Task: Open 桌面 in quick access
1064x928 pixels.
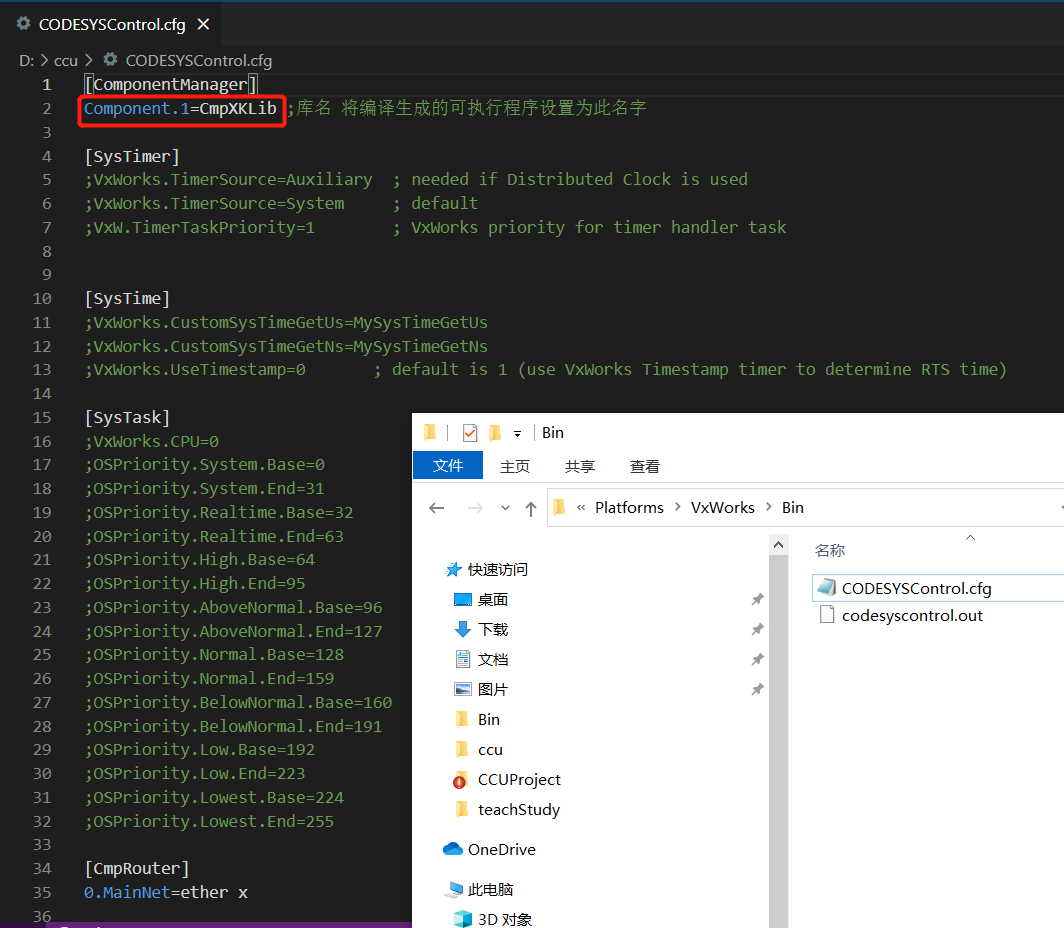Action: click(x=493, y=600)
